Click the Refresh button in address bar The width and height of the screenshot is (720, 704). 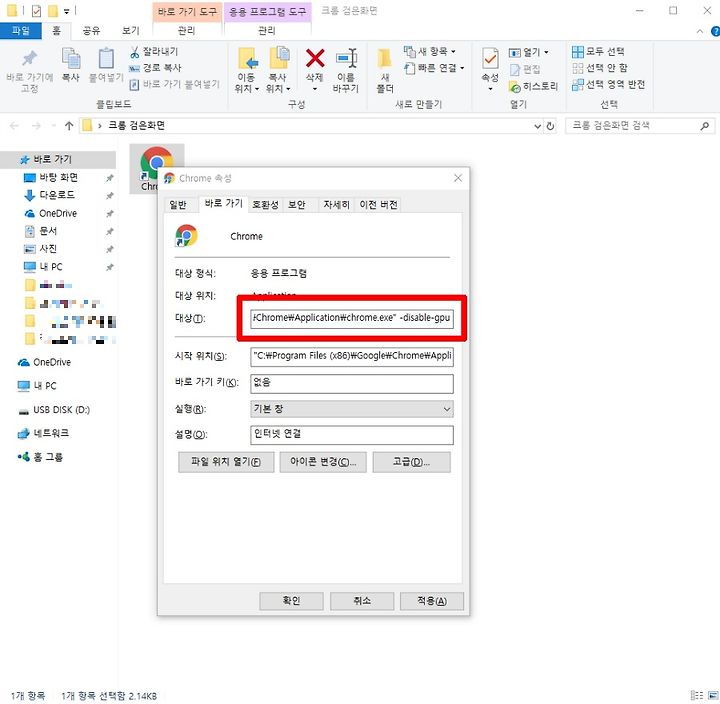(x=550, y=126)
